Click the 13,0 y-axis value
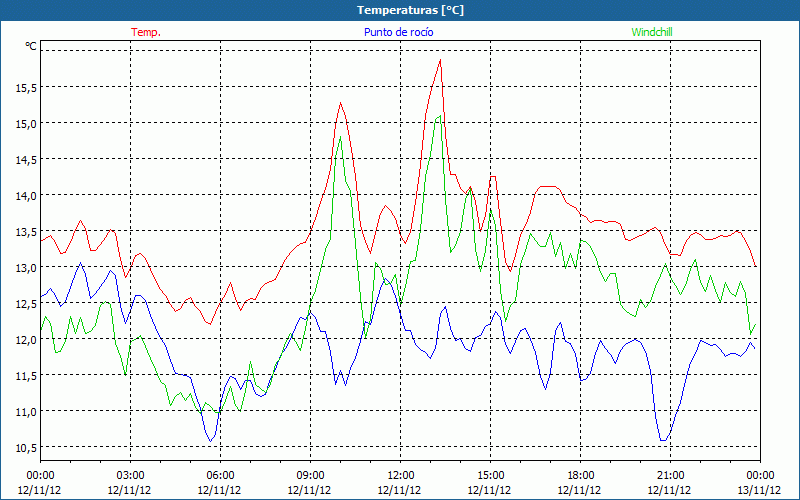The height and width of the screenshot is (500, 800). [26, 267]
